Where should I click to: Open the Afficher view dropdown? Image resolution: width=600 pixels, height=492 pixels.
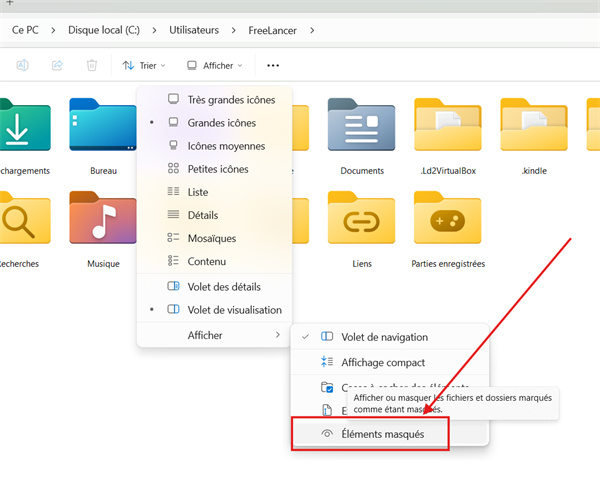(215, 66)
